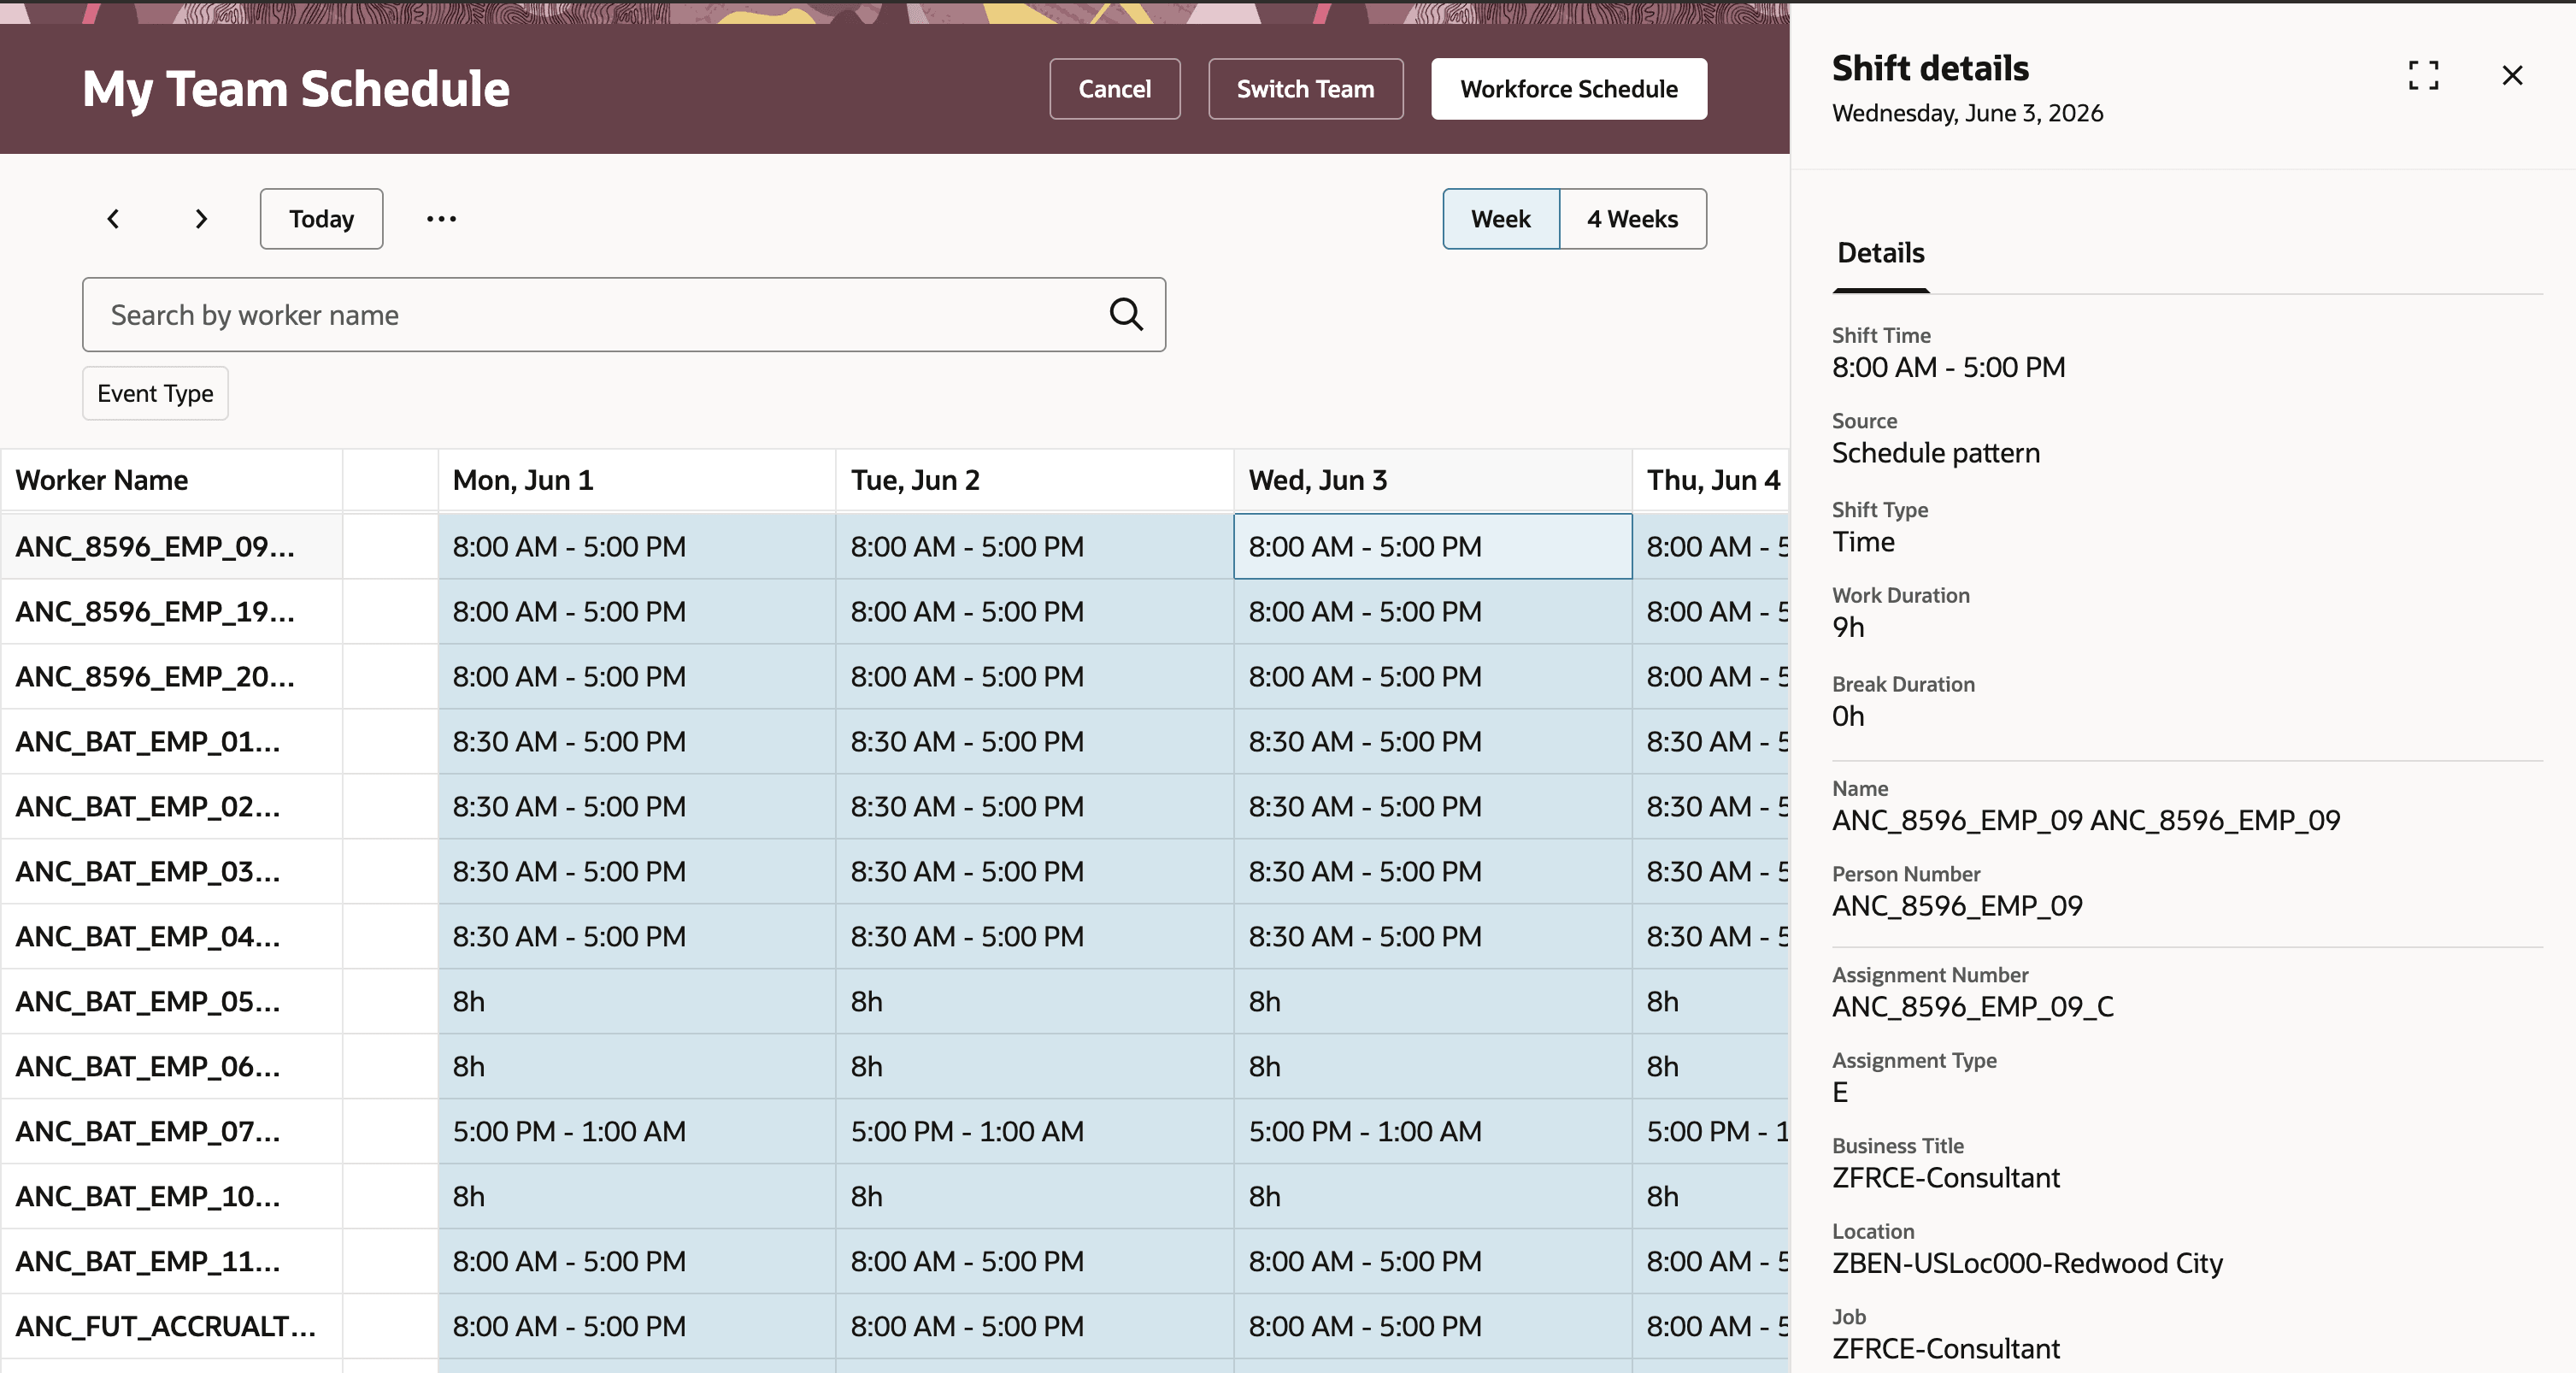Select the Details tab in Shift details

tap(1880, 253)
